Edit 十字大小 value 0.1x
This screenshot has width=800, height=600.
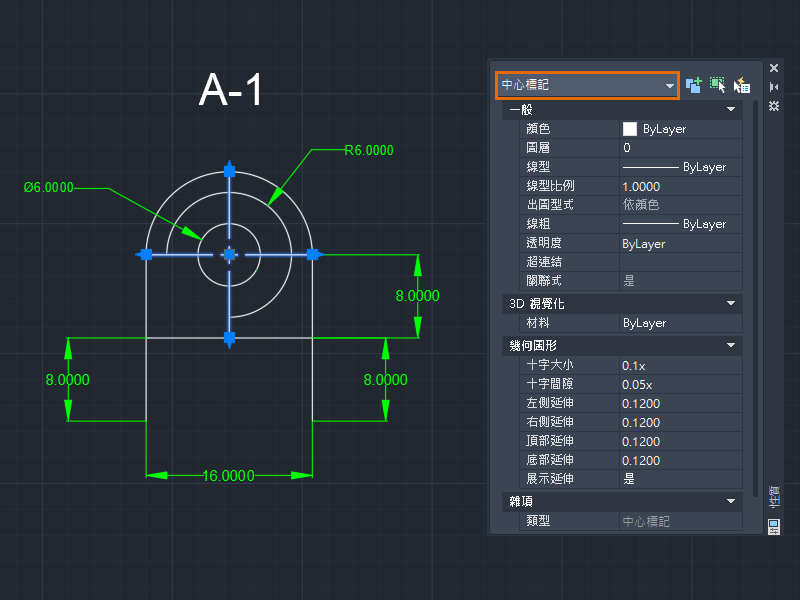[x=681, y=365]
